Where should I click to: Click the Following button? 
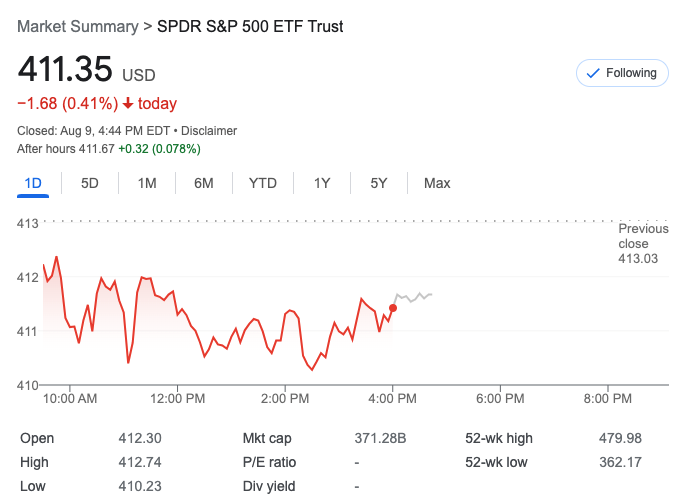click(622, 73)
